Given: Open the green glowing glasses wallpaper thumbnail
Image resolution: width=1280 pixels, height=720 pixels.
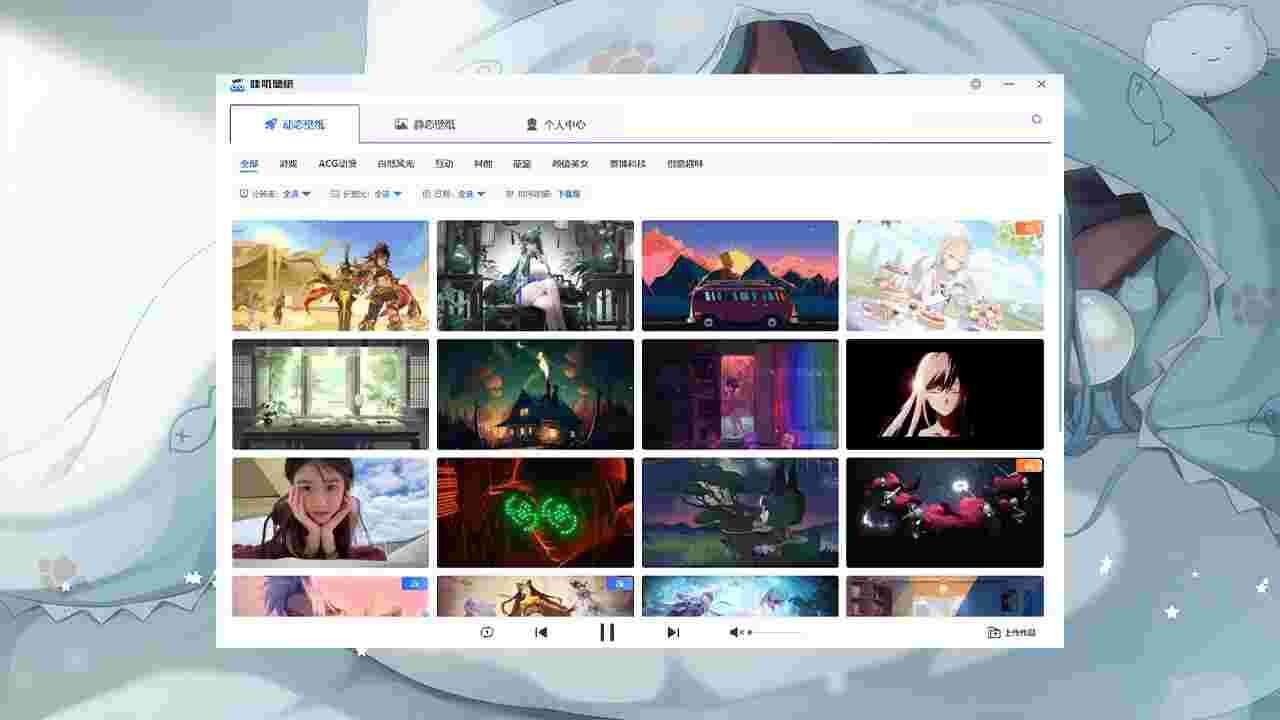Looking at the screenshot, I should coord(535,512).
